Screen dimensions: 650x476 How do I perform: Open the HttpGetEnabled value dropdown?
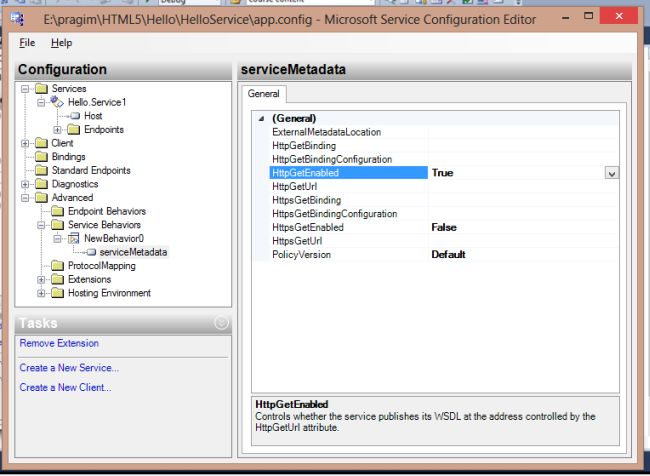tap(611, 173)
